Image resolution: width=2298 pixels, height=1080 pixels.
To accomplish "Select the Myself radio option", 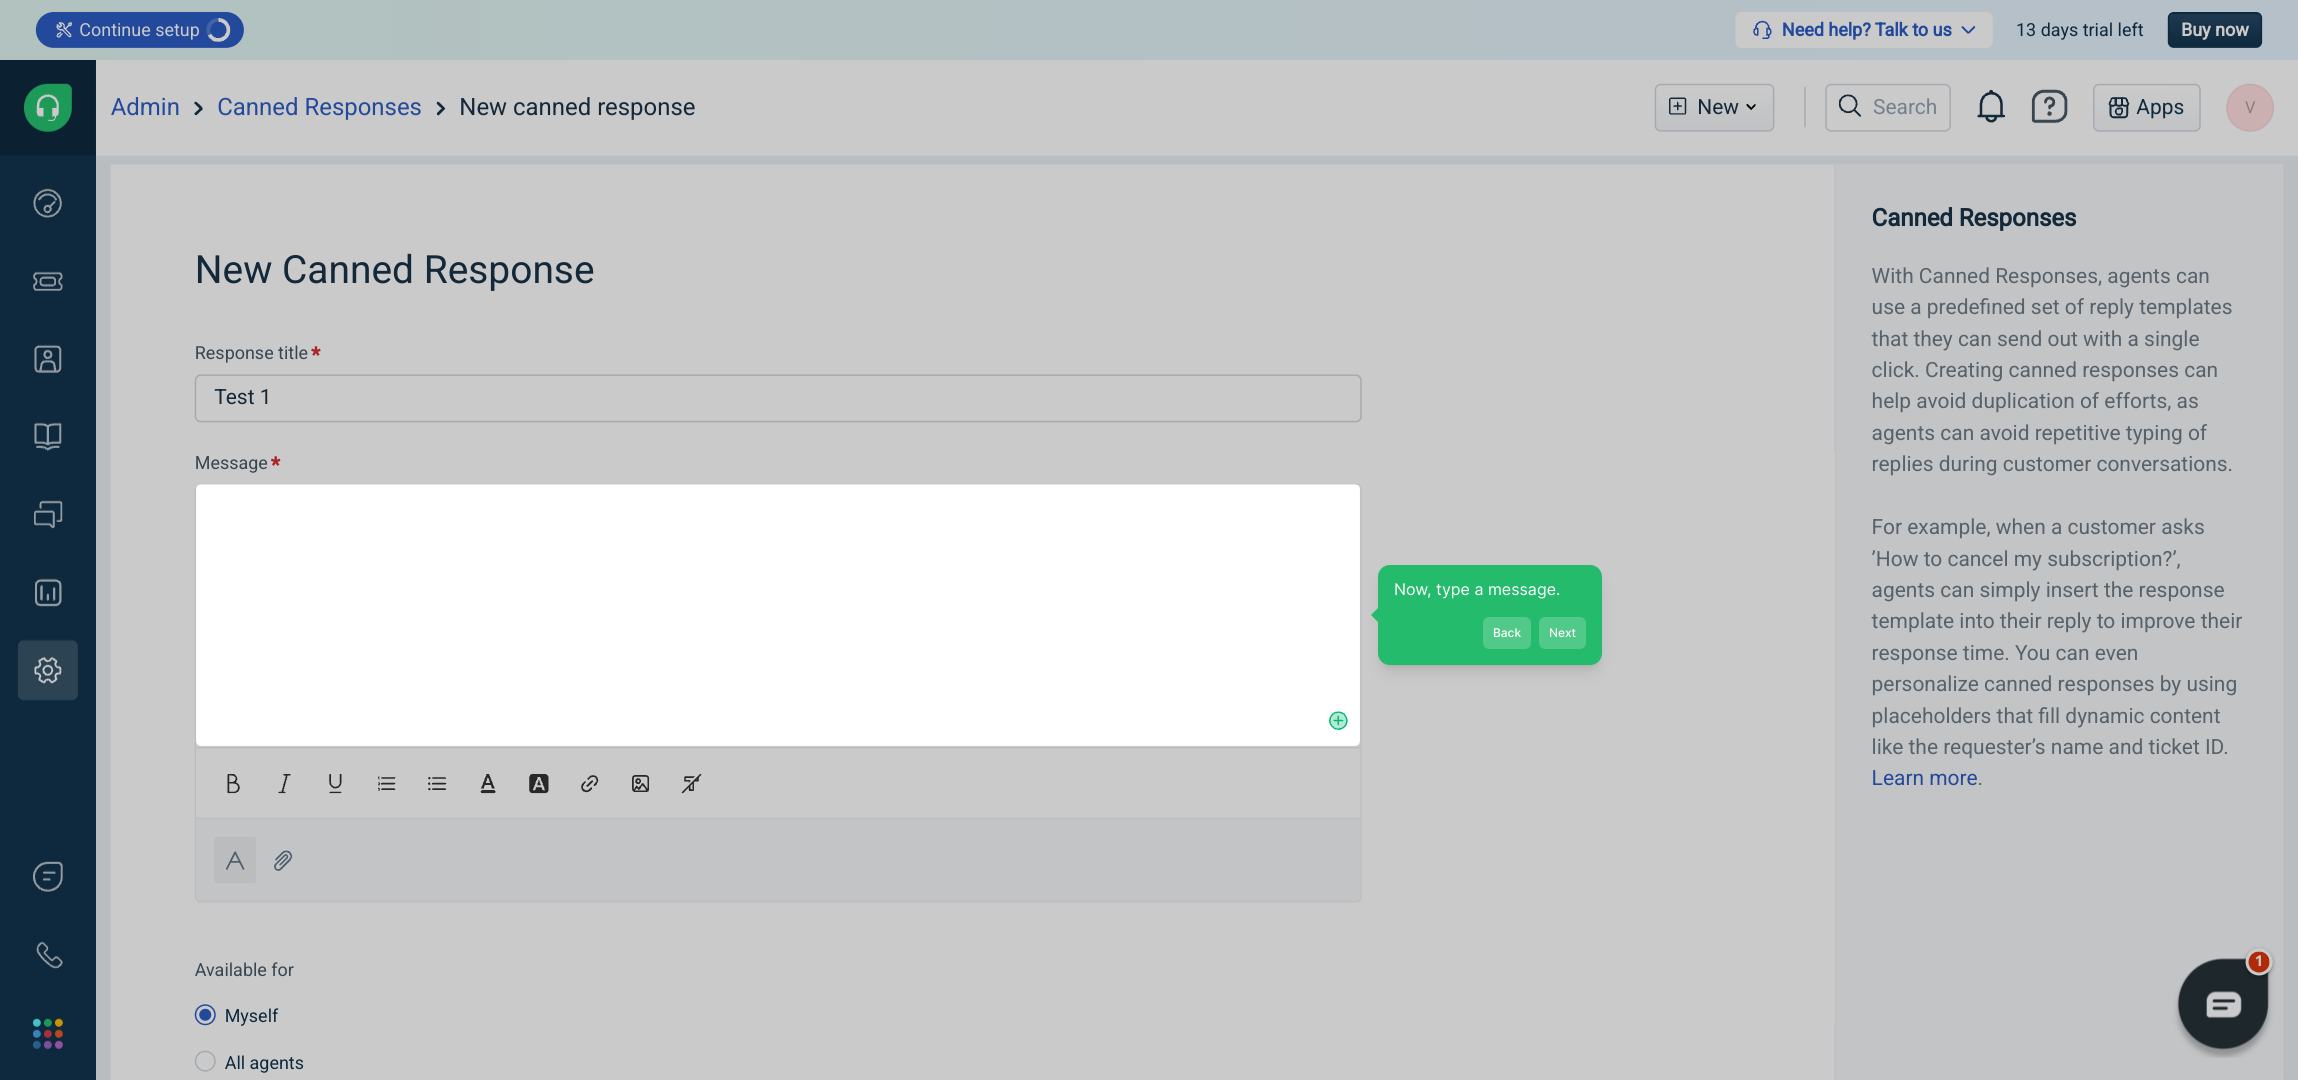I will click(205, 1015).
